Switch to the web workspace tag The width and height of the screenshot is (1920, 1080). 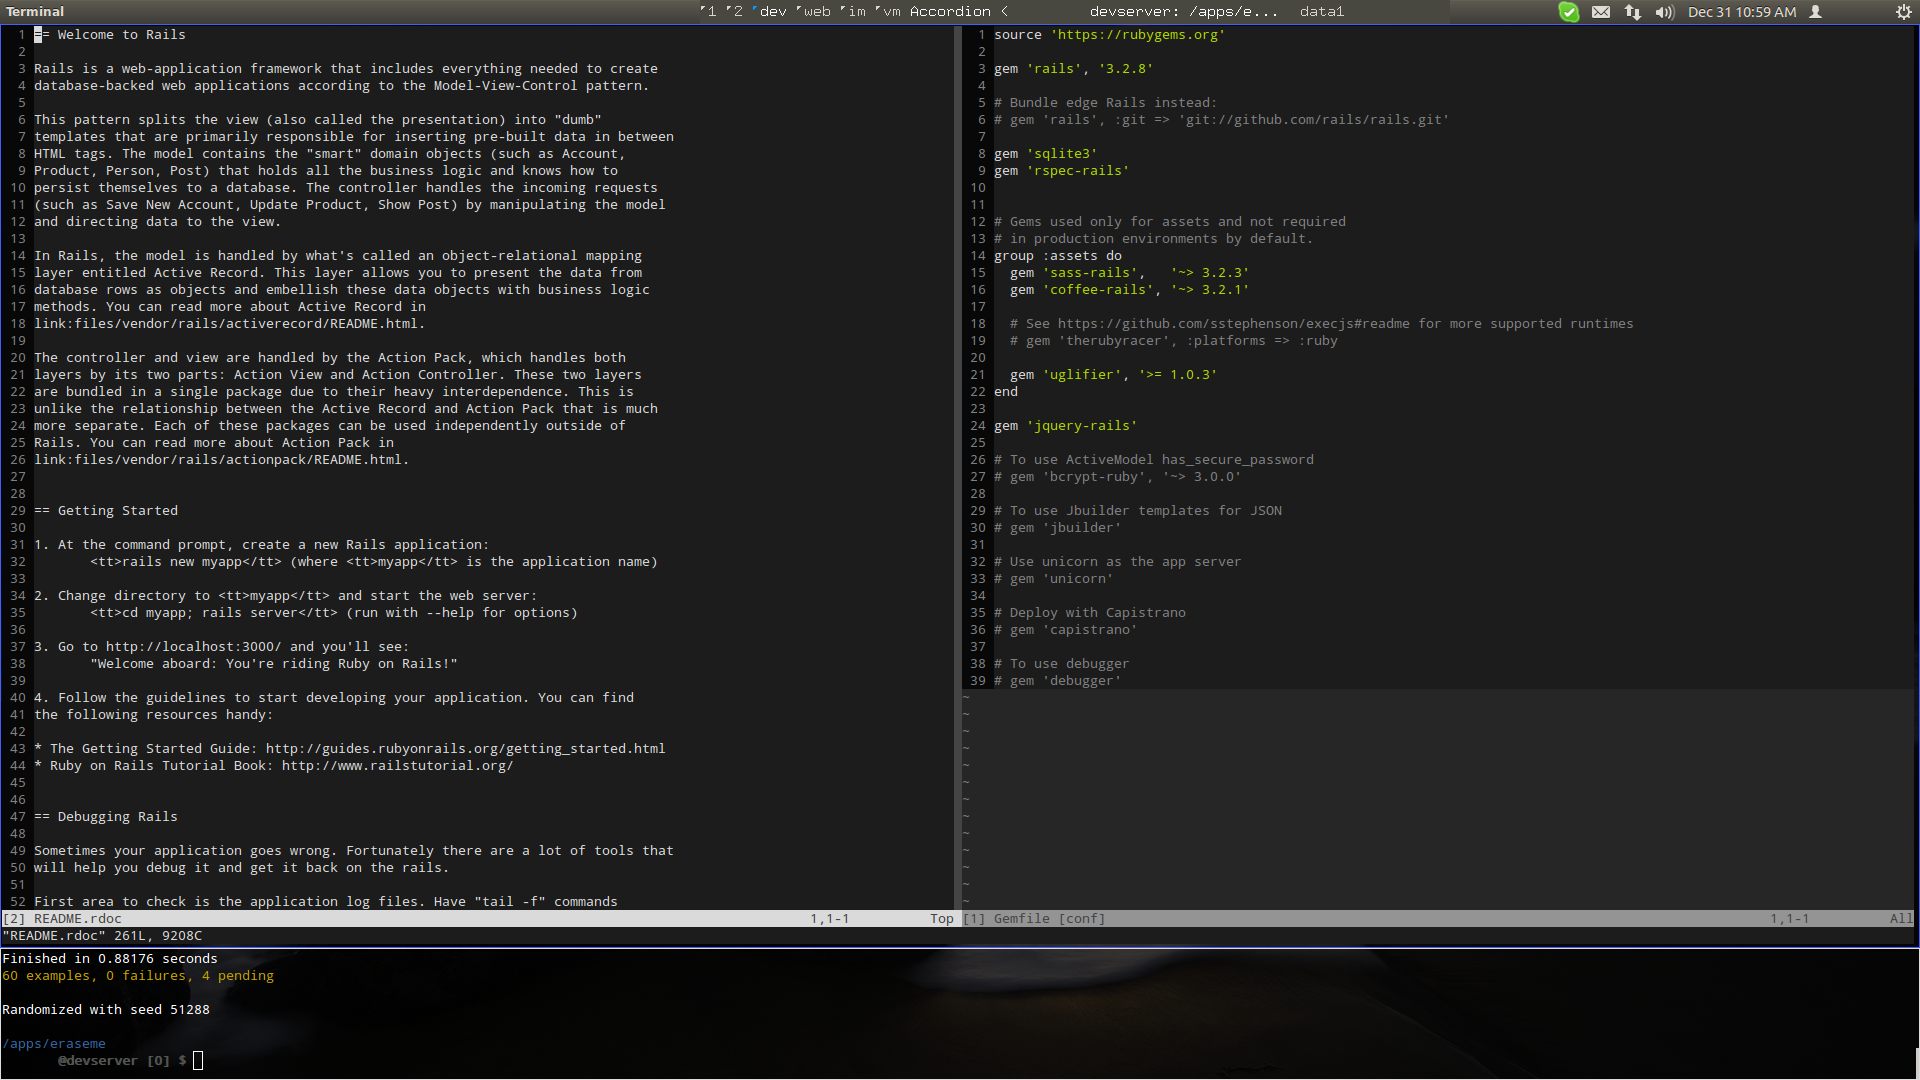point(814,12)
